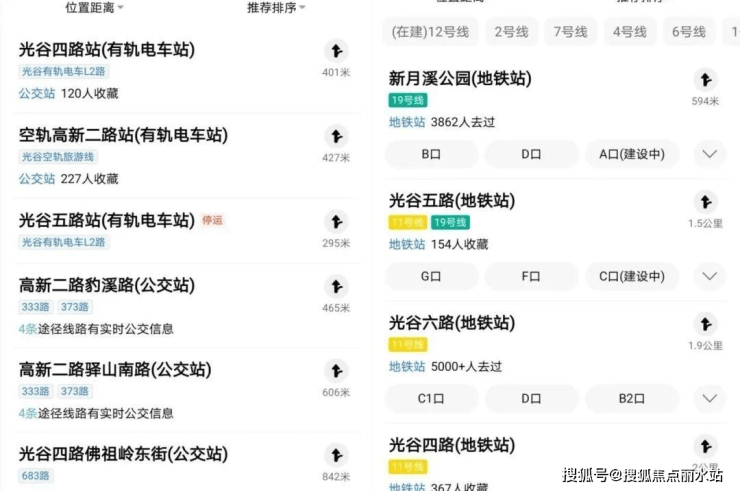The height and width of the screenshot is (491, 740).
Task: Tap navigation arrow for 空轨高新二路站
Action: pyautogui.click(x=336, y=136)
